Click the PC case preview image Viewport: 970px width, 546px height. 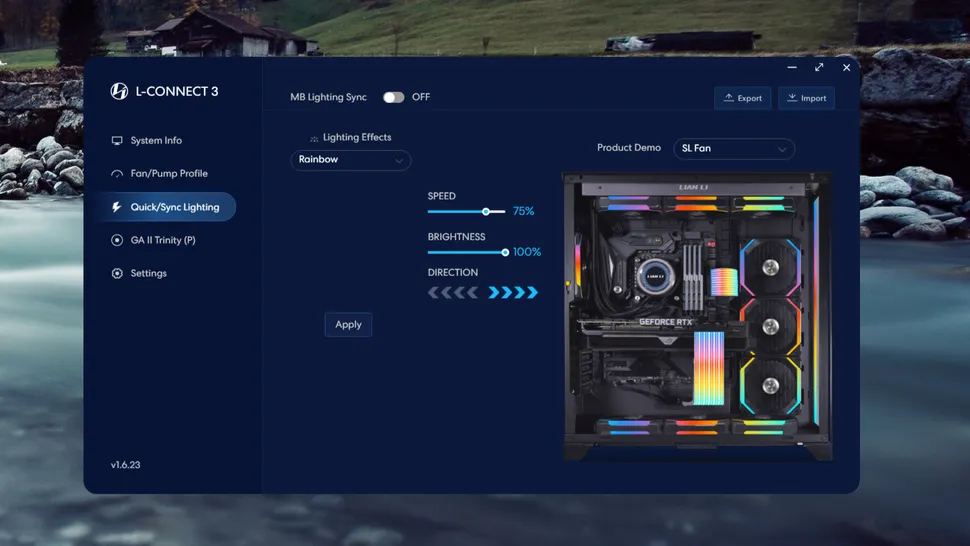tap(697, 316)
